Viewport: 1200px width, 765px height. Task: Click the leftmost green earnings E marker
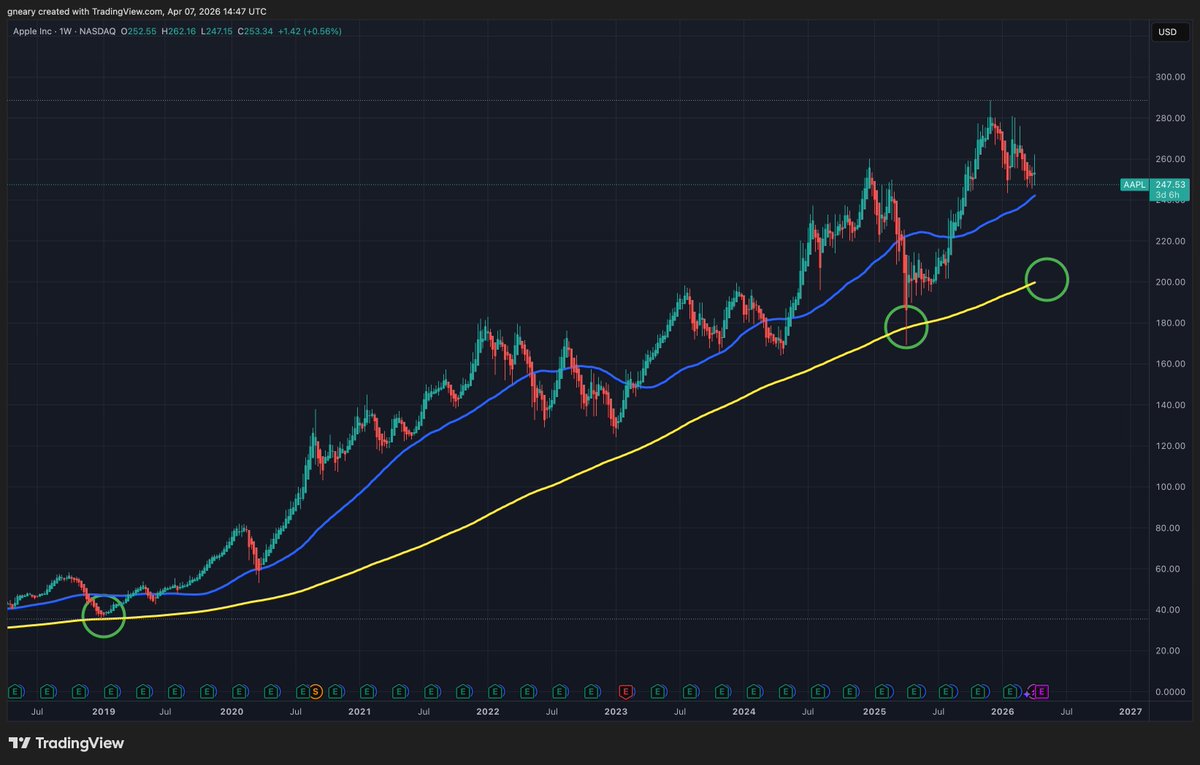click(16, 691)
